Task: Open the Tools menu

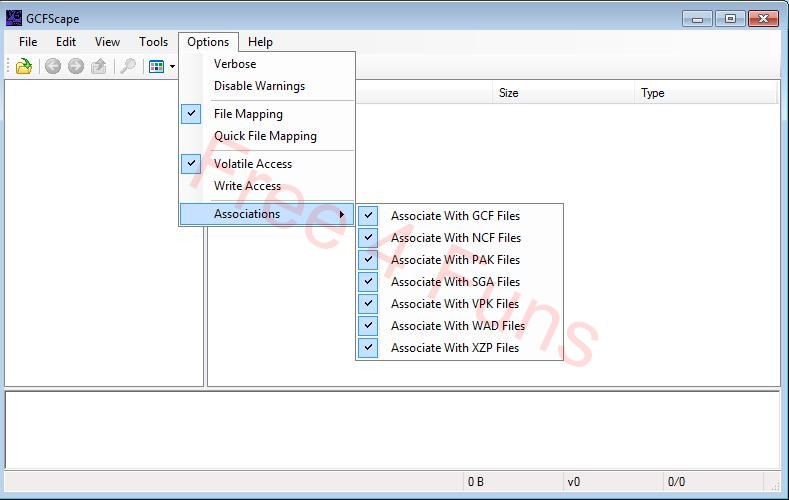Action: [x=153, y=42]
